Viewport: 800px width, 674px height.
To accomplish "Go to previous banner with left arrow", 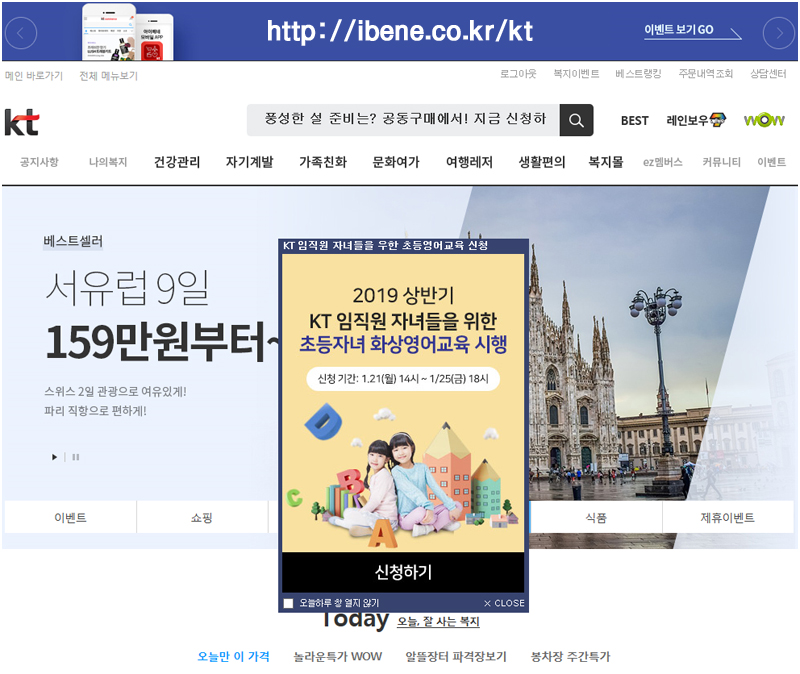I will coord(21,33).
